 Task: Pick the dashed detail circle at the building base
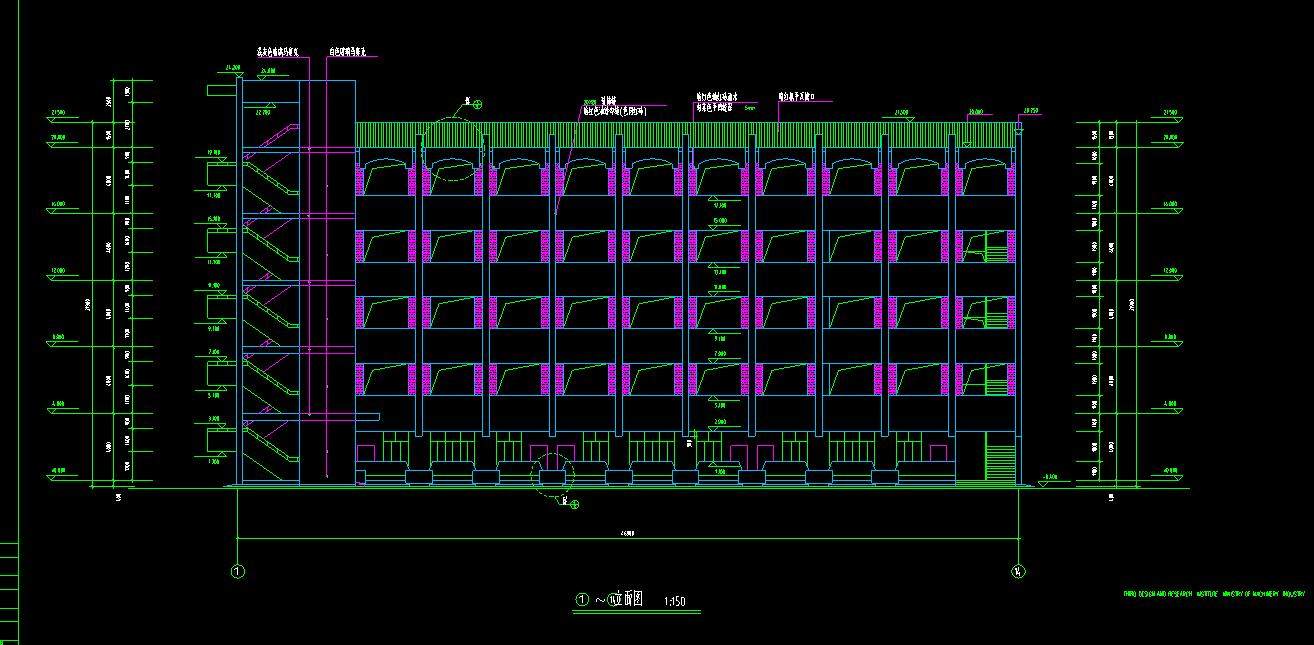tap(552, 470)
